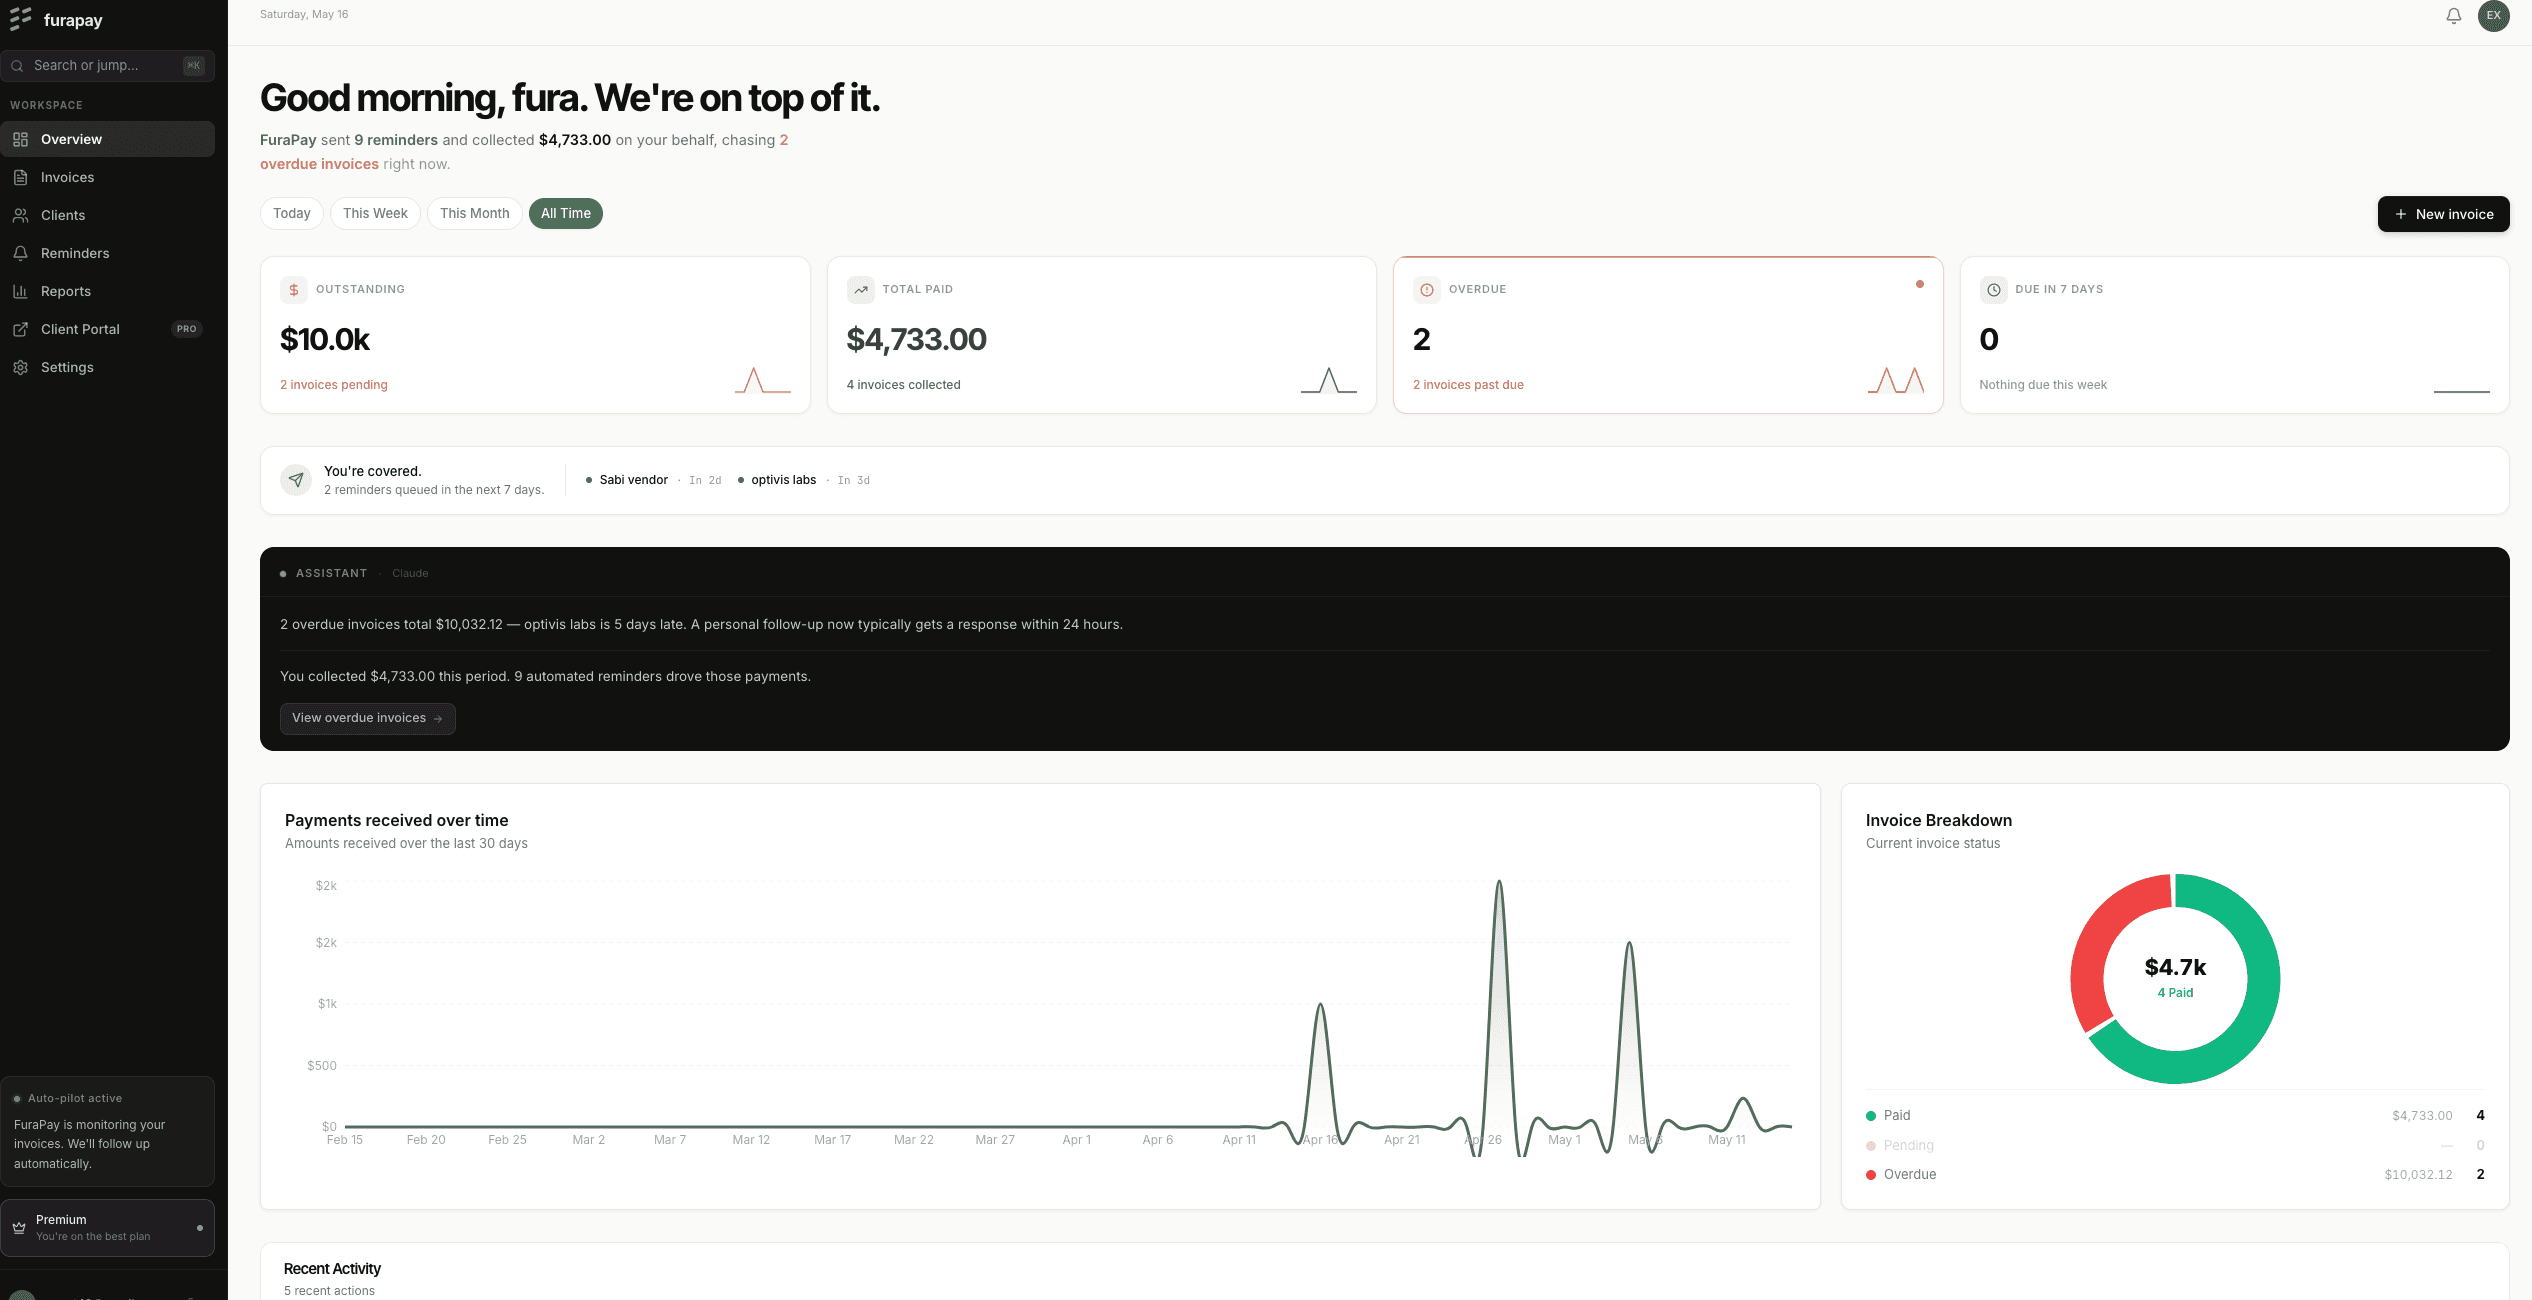Viewport: 2532px width, 1300px height.
Task: Select the All Time filter
Action: [x=566, y=213]
